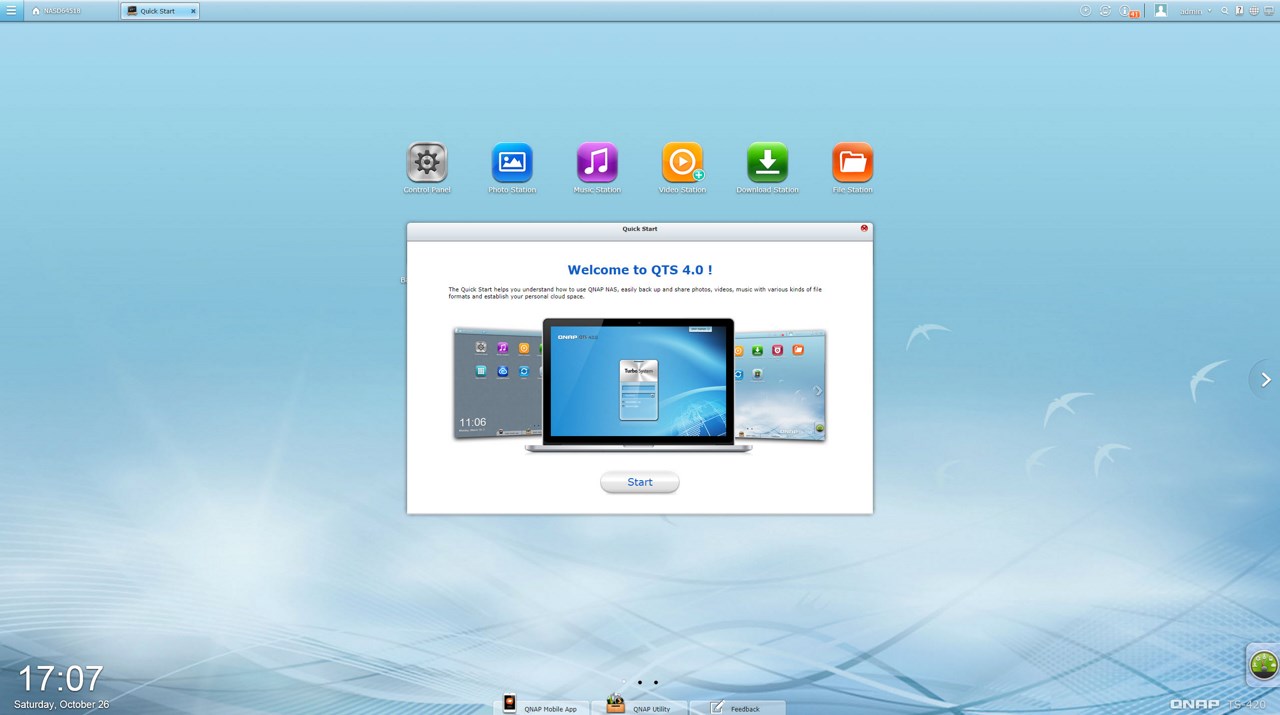Open the Feedback form button
The width and height of the screenshot is (1280, 715).
coord(737,706)
